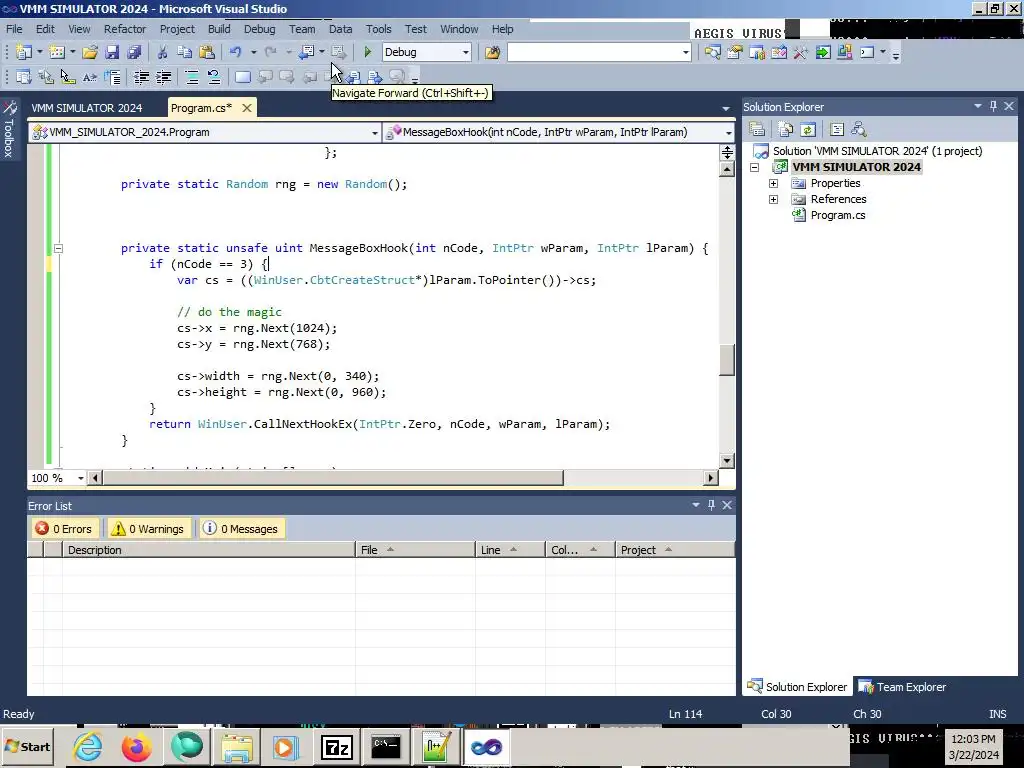Display Quick Info icon
The height and width of the screenshot is (768, 1024).
tap(68, 77)
